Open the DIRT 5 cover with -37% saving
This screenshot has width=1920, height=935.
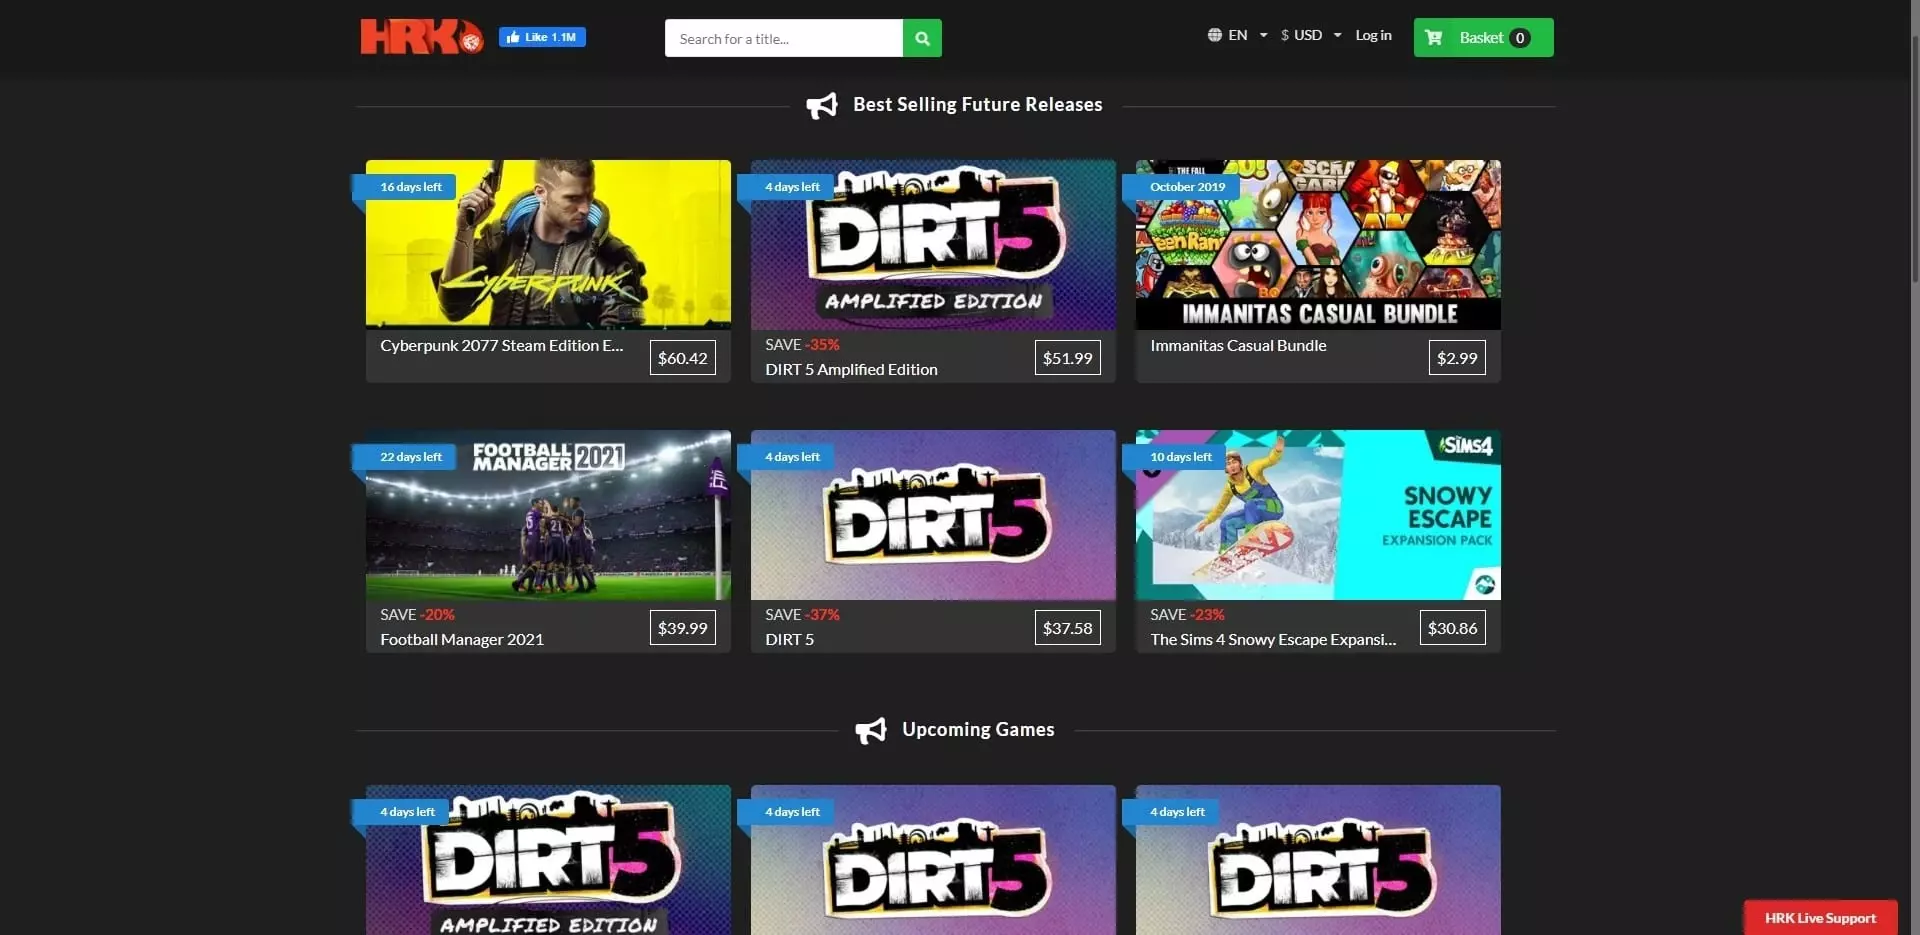click(933, 515)
